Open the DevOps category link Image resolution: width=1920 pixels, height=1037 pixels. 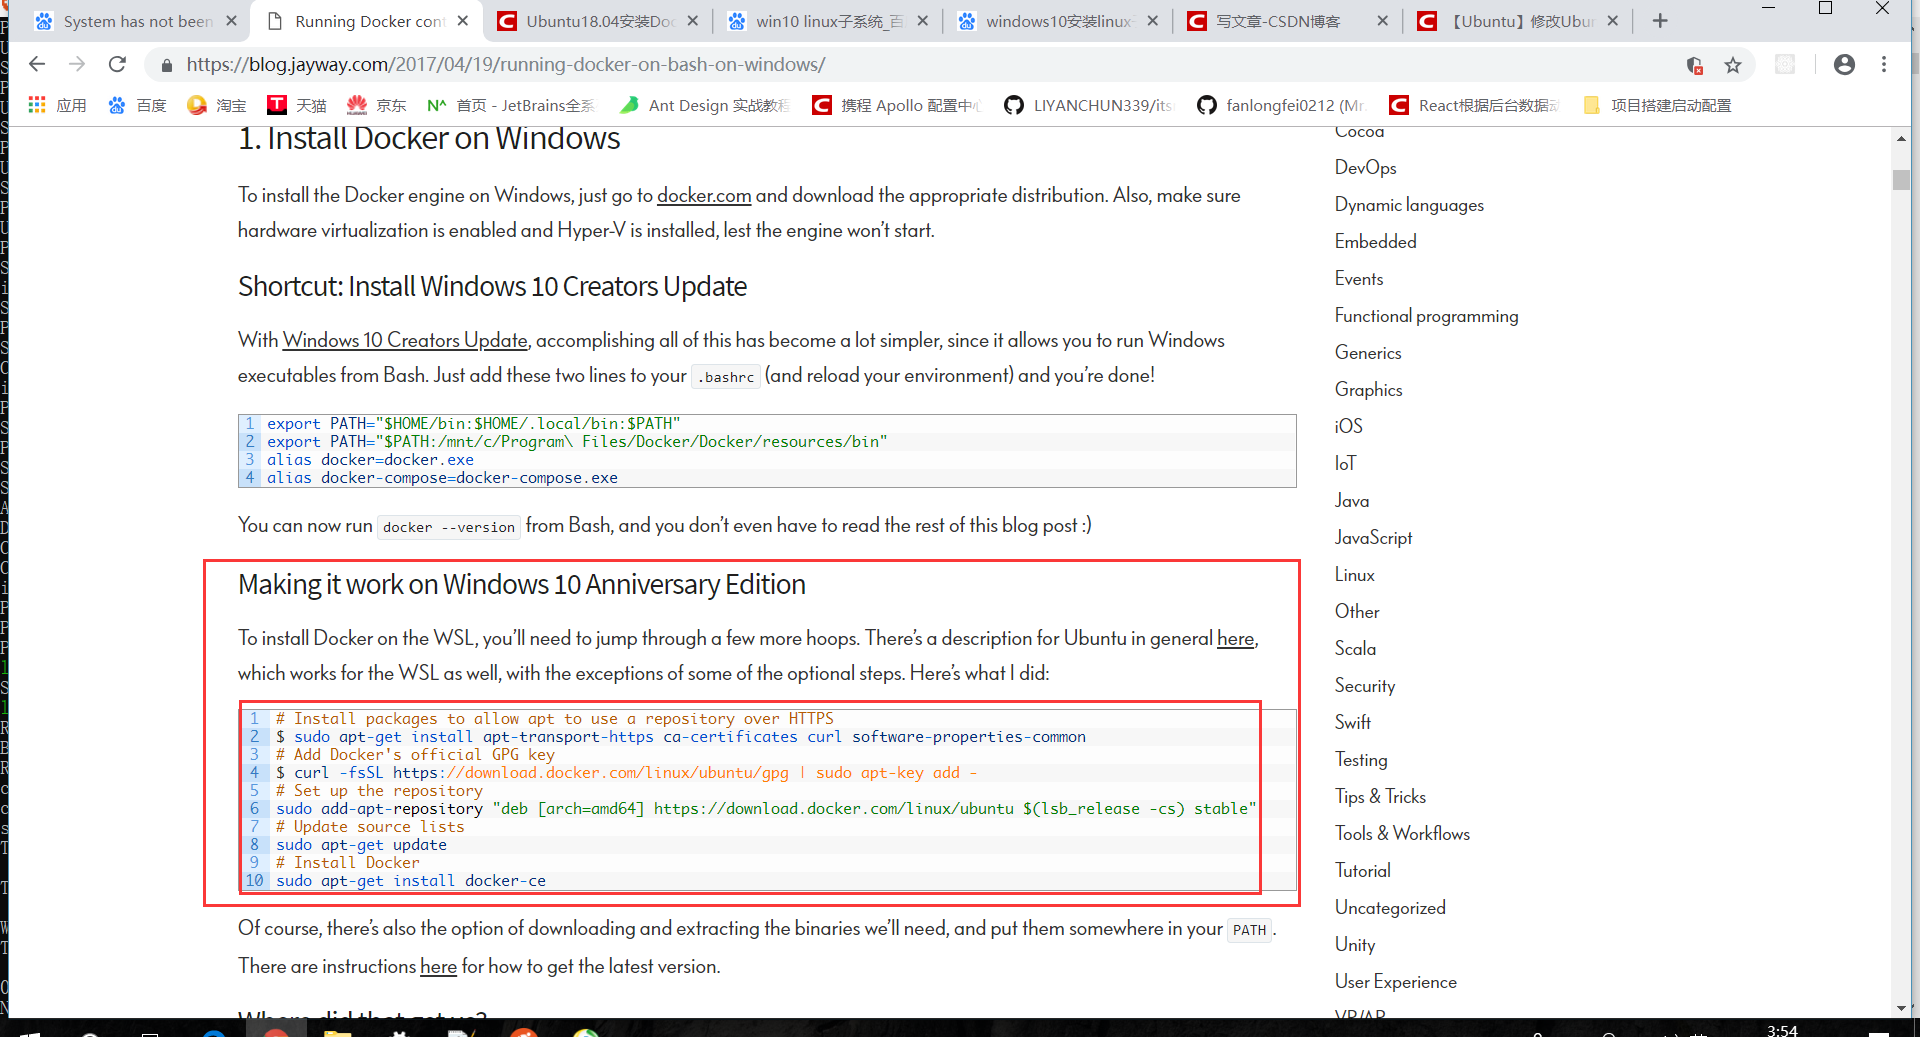pyautogui.click(x=1365, y=168)
